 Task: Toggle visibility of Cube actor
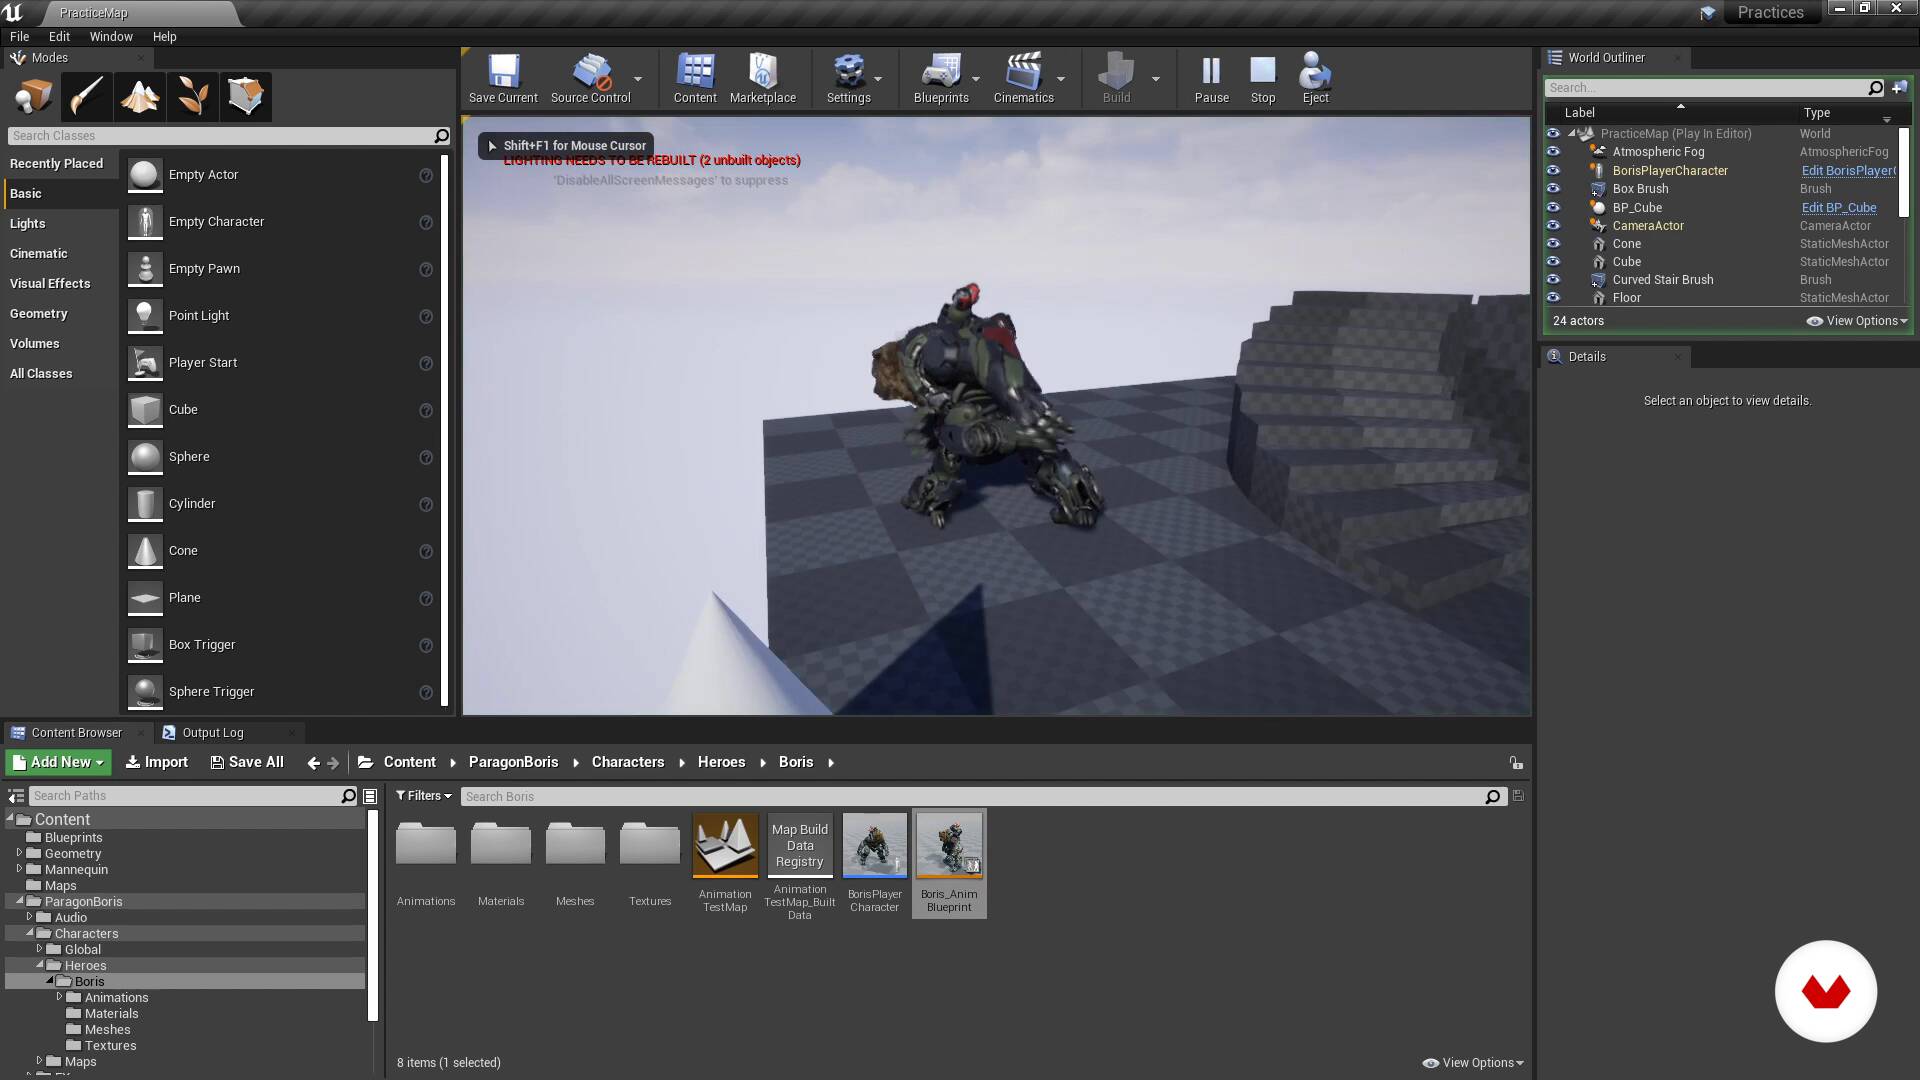coord(1553,261)
